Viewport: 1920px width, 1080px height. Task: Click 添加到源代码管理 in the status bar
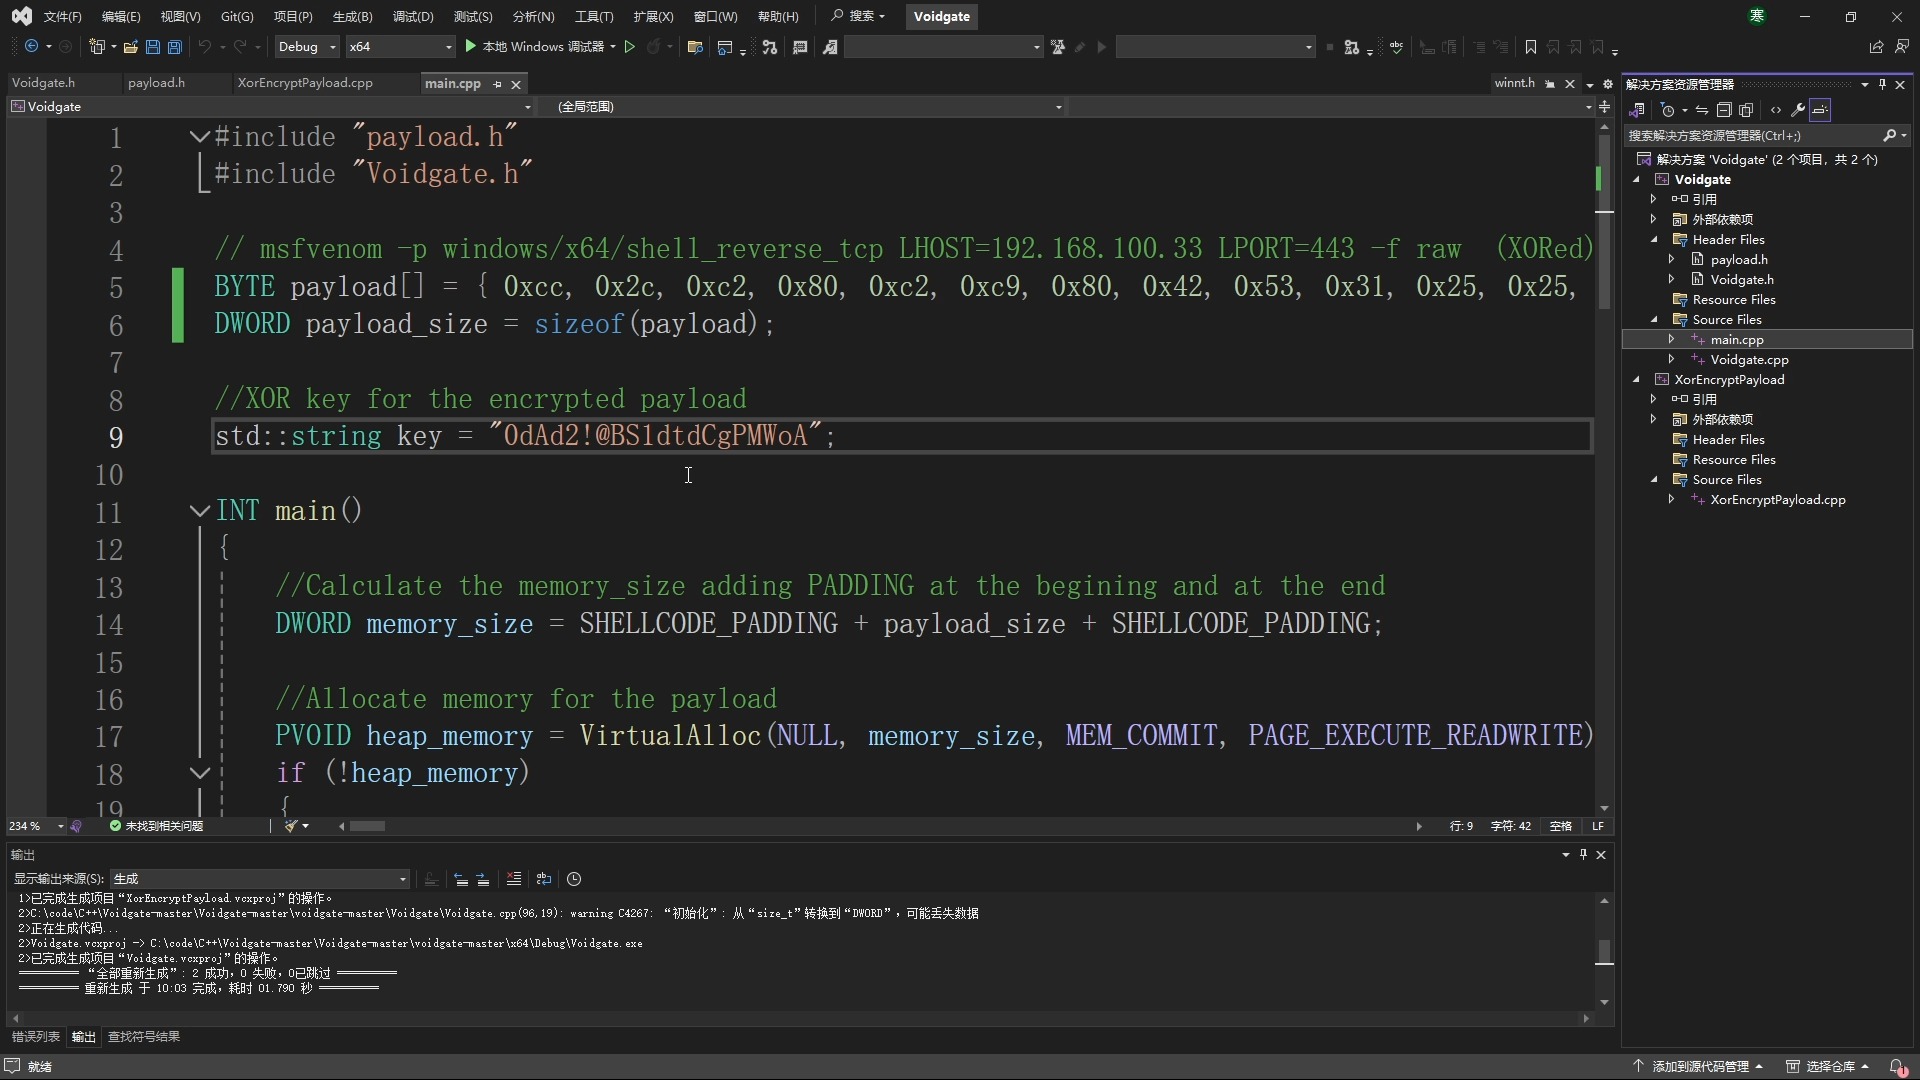[1698, 1067]
